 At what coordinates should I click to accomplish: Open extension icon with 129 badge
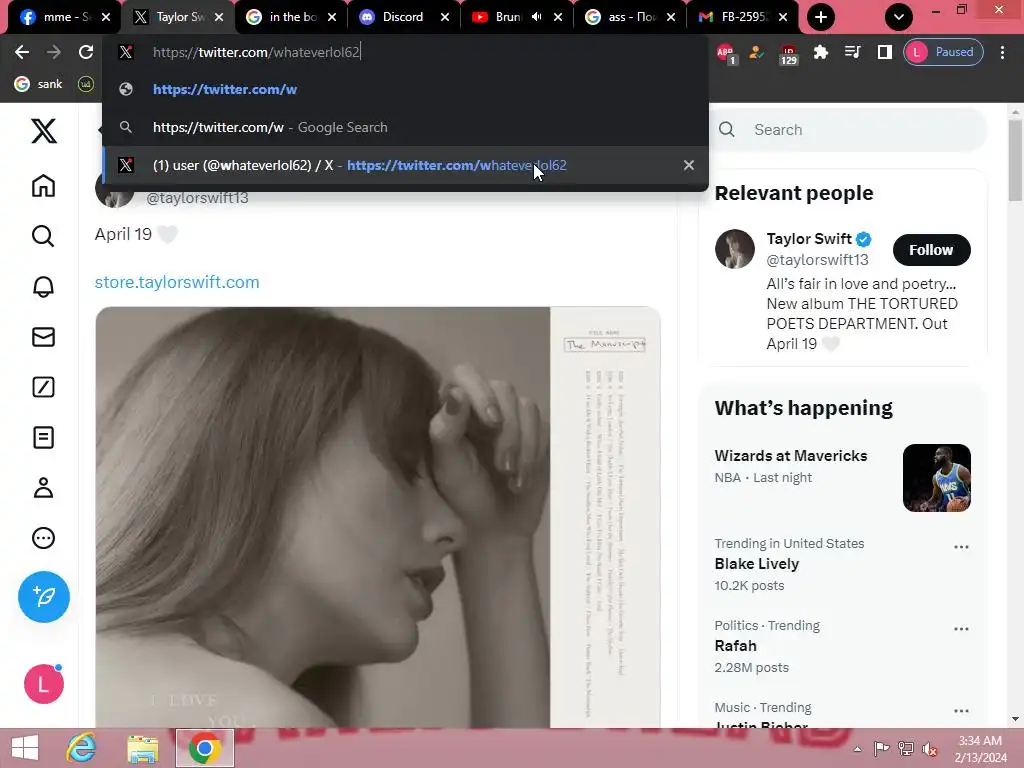pyautogui.click(x=789, y=55)
